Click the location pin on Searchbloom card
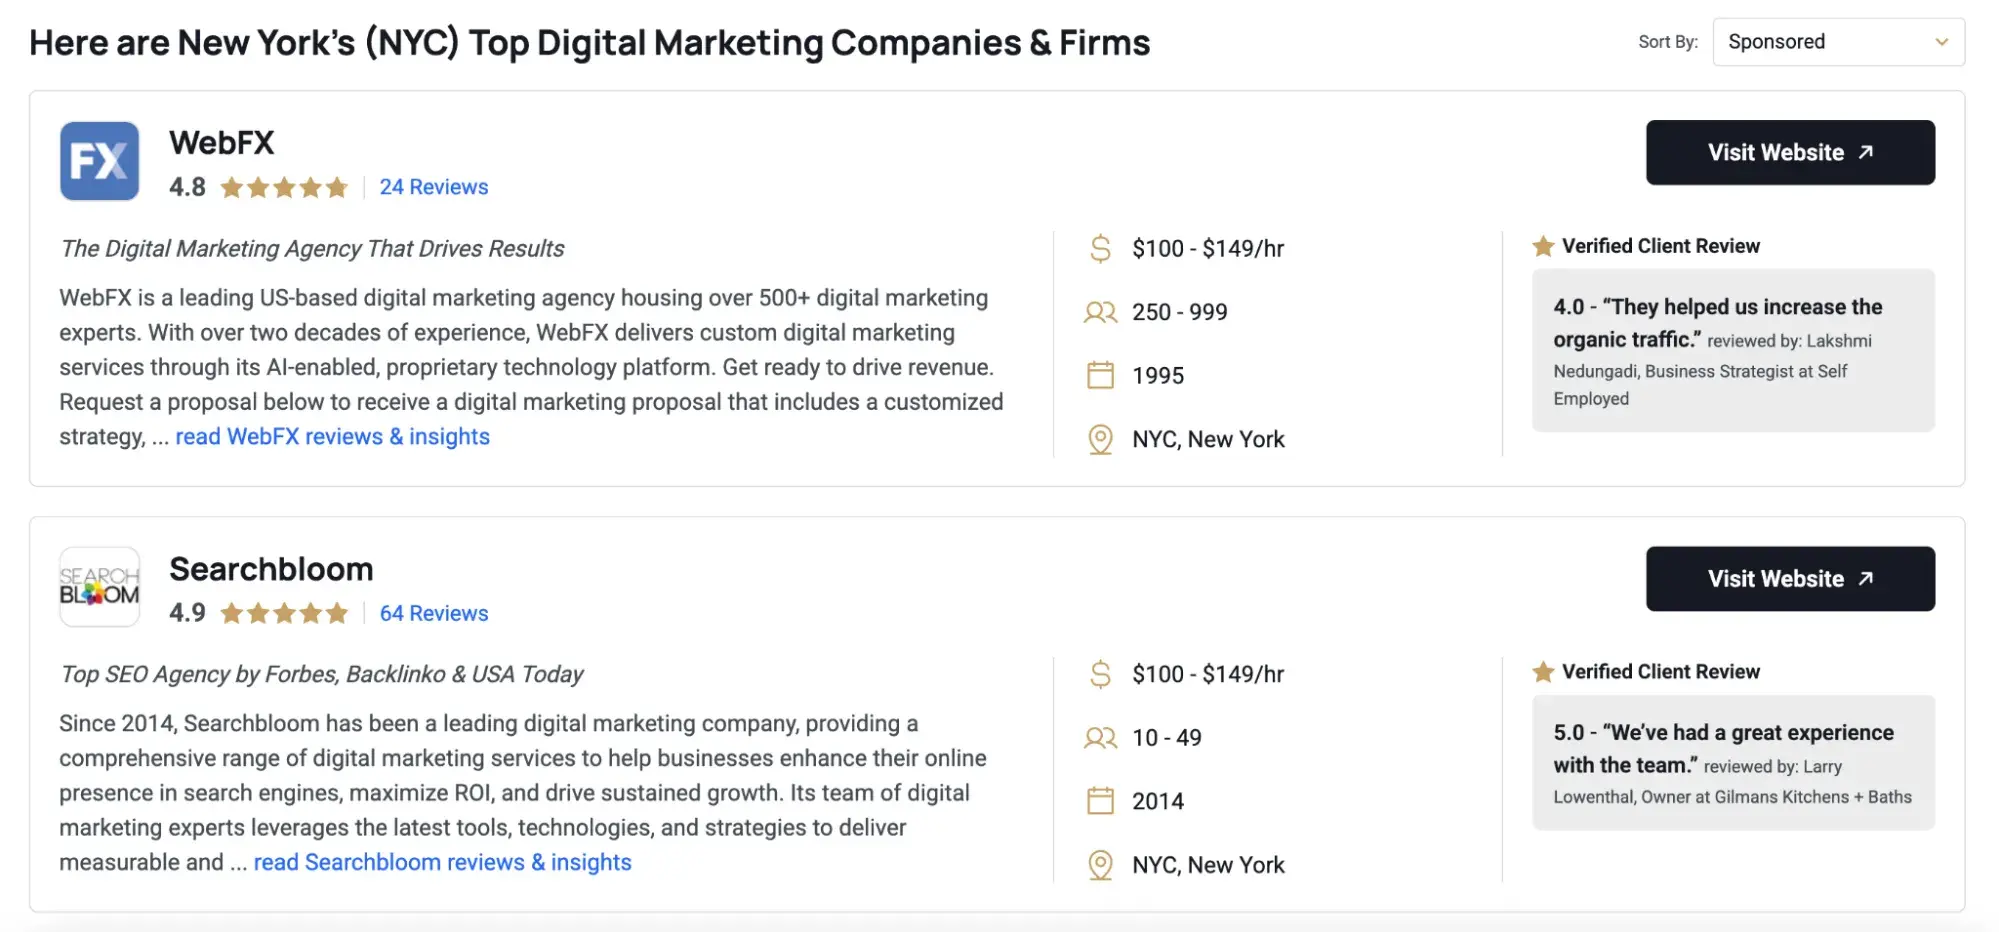 click(x=1102, y=863)
